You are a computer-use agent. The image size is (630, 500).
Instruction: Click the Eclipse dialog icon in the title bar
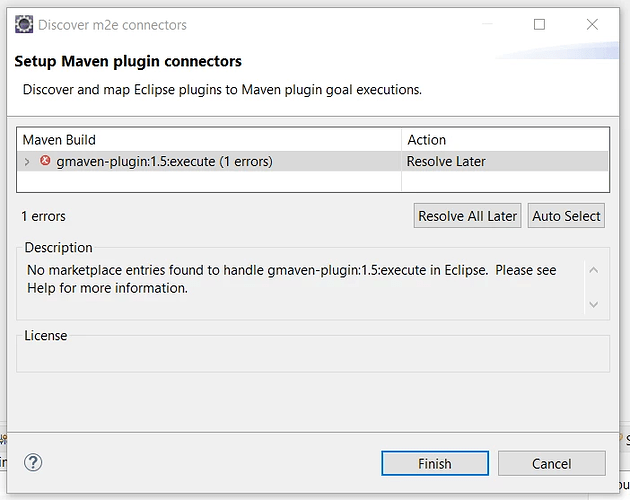point(24,24)
